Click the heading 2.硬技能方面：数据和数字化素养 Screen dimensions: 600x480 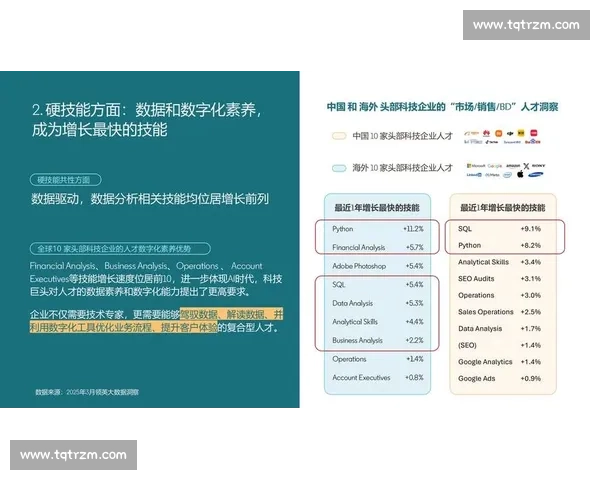click(146, 110)
